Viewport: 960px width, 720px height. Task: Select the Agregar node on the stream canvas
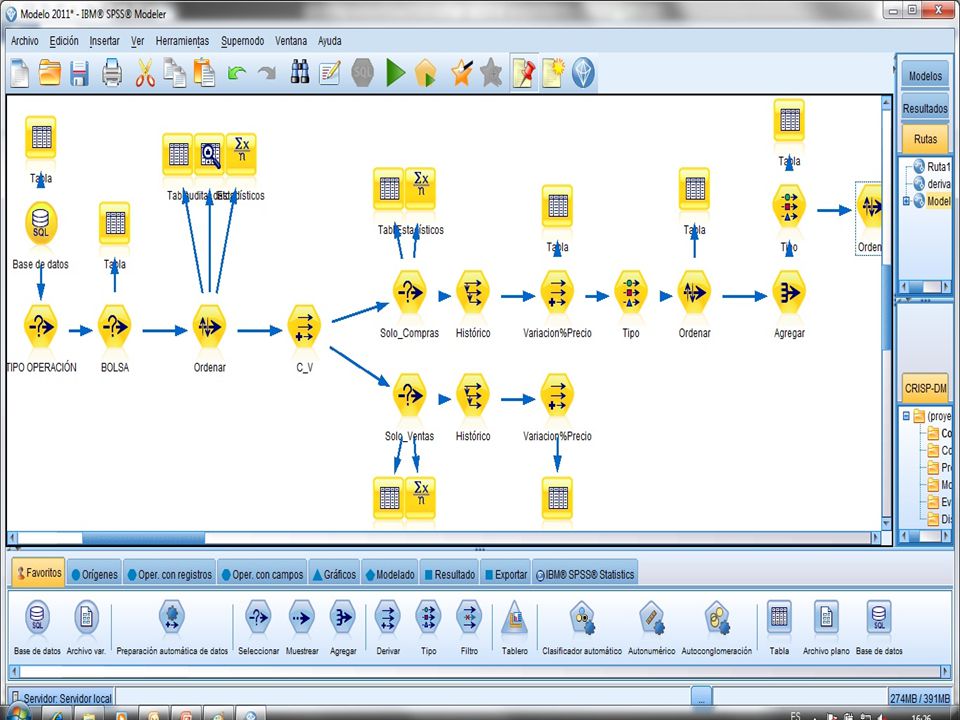click(x=789, y=293)
